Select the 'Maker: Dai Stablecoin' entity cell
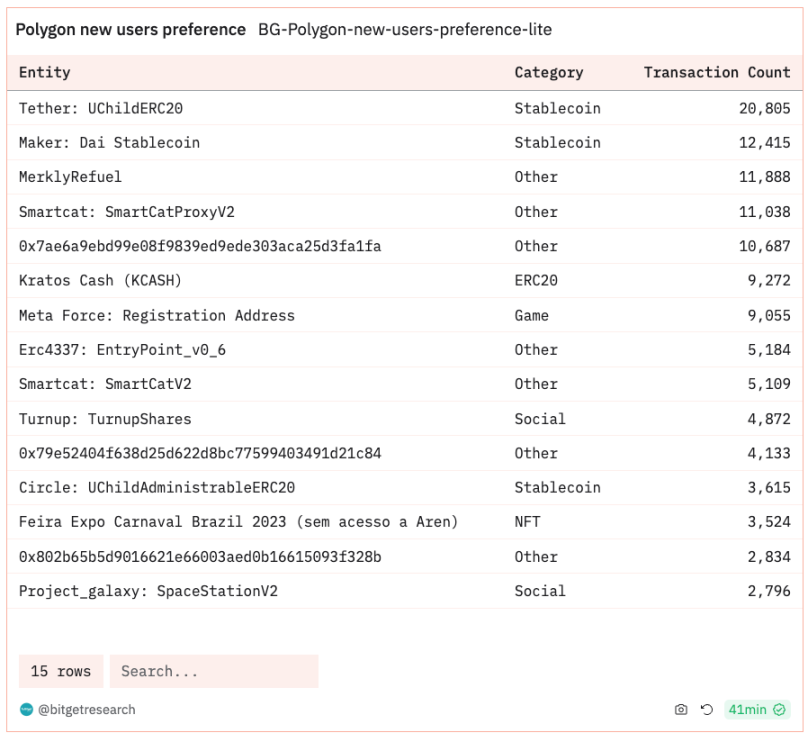808x742 pixels. point(109,143)
